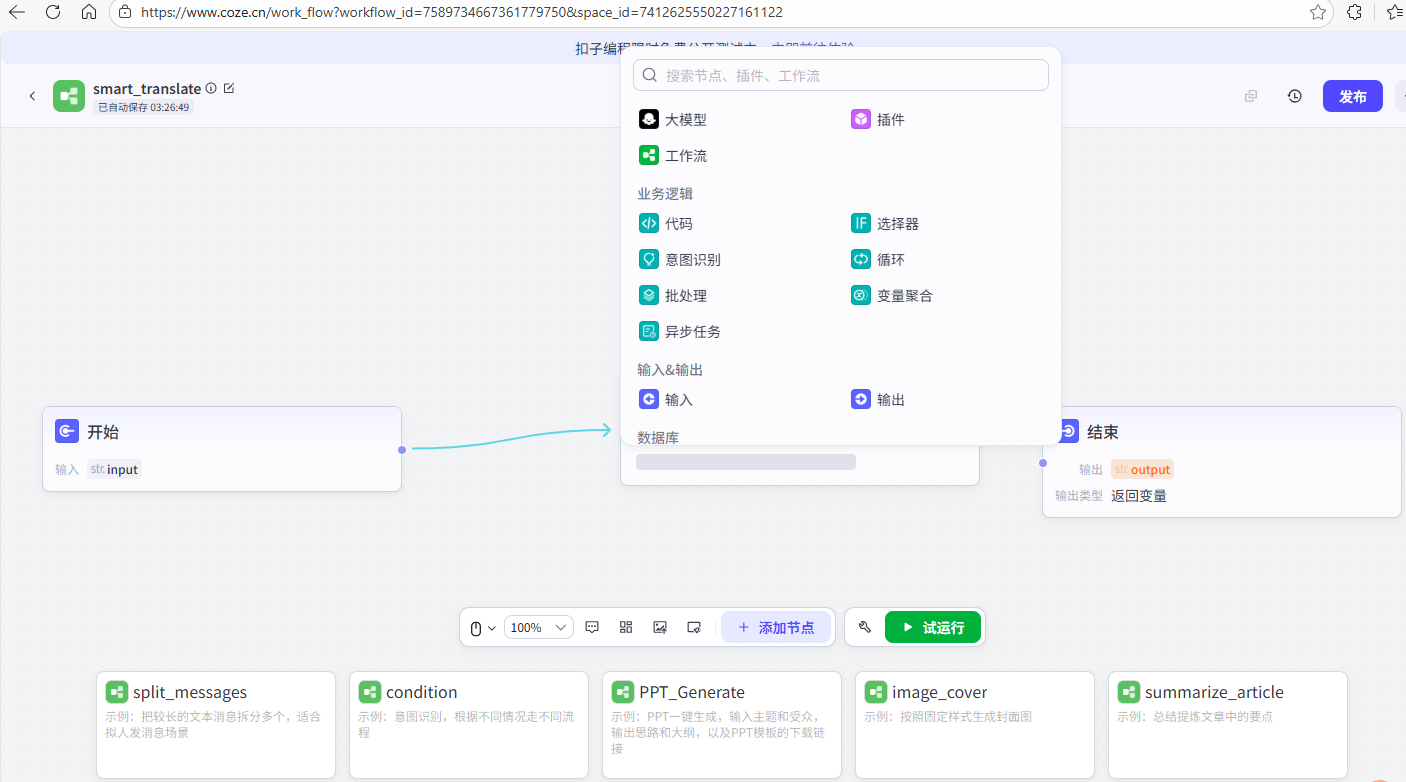
Task: Choose the 异步任务 menu entry
Action: pos(680,331)
